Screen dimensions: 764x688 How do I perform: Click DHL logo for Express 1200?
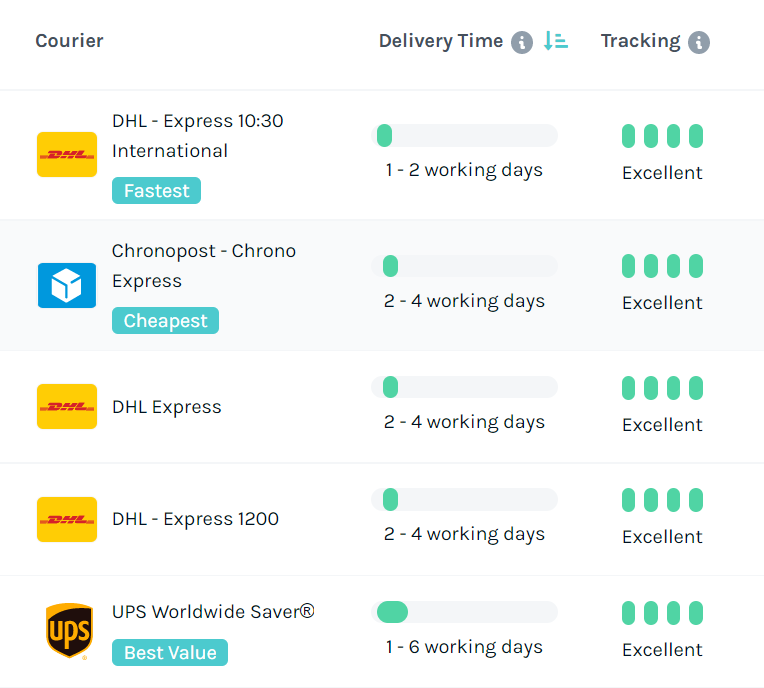pyautogui.click(x=67, y=519)
